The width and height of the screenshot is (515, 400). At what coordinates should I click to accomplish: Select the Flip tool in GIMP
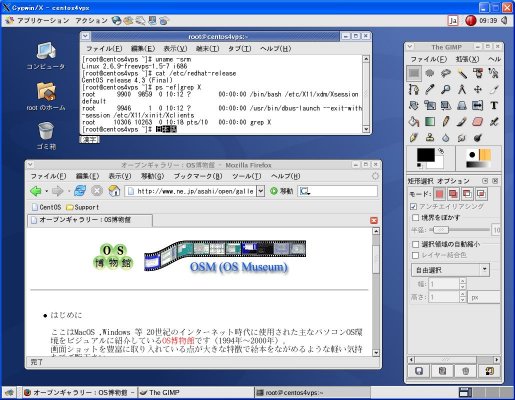tap(478, 106)
